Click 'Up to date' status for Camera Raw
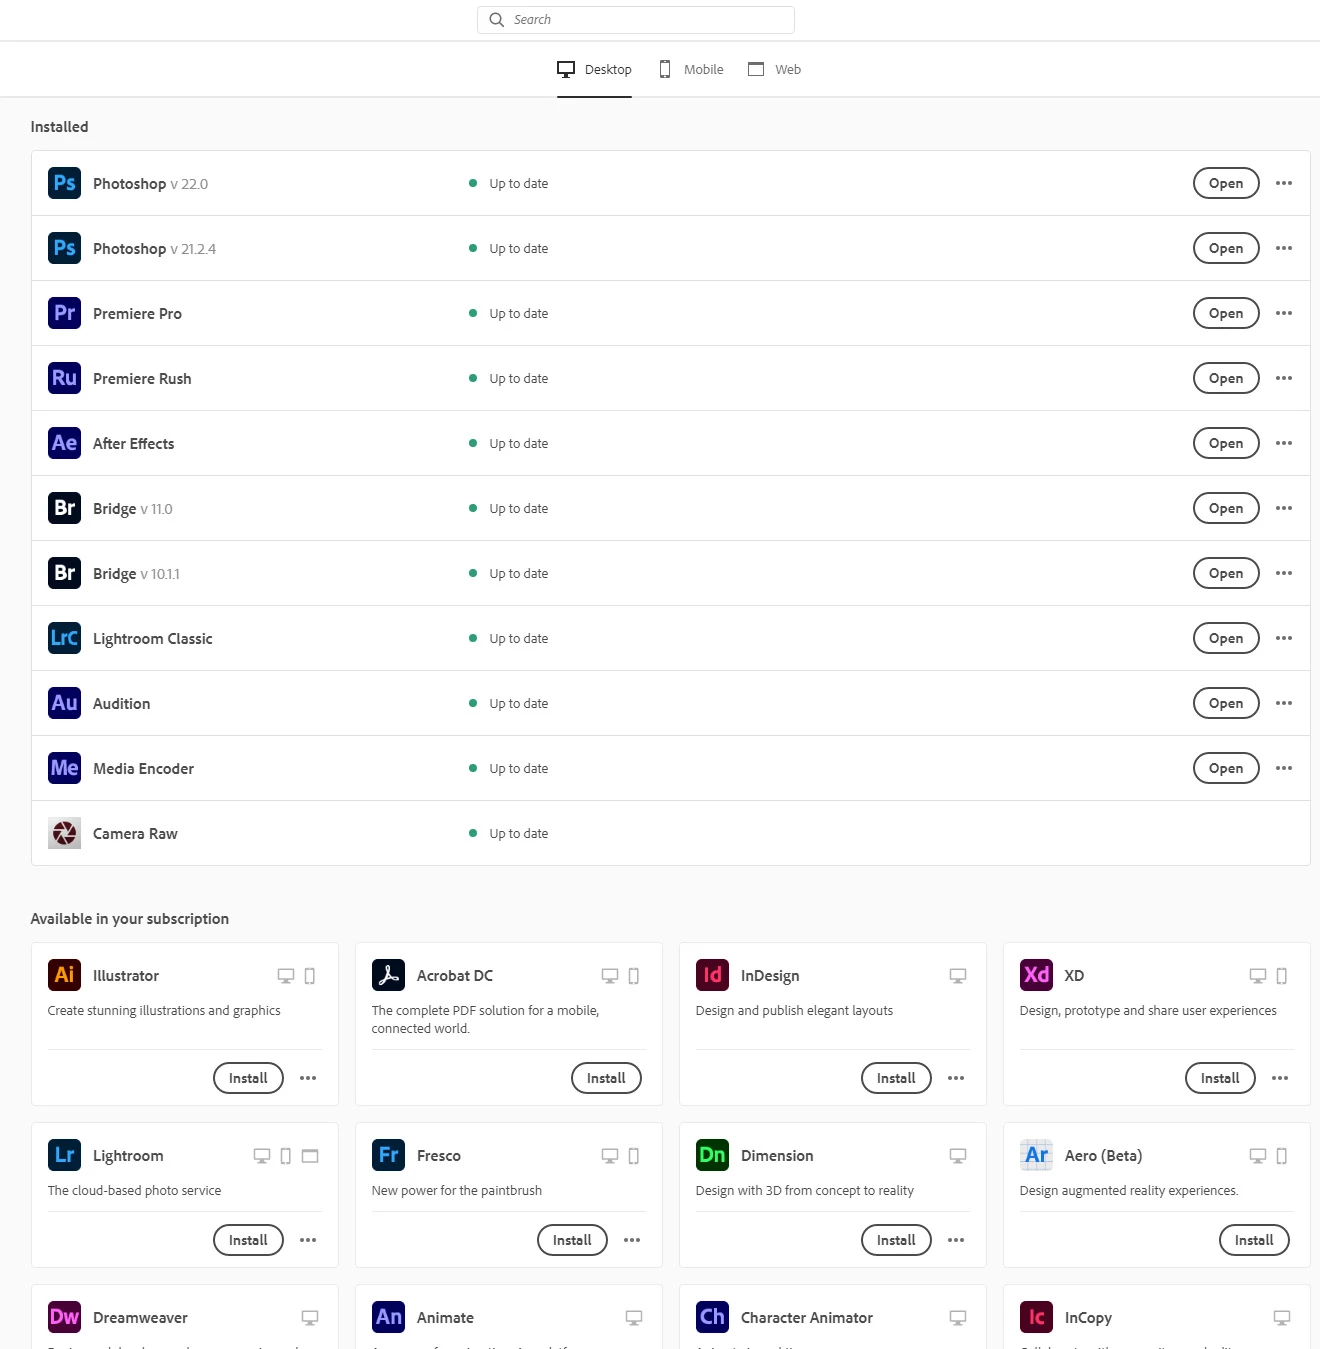 click(519, 833)
